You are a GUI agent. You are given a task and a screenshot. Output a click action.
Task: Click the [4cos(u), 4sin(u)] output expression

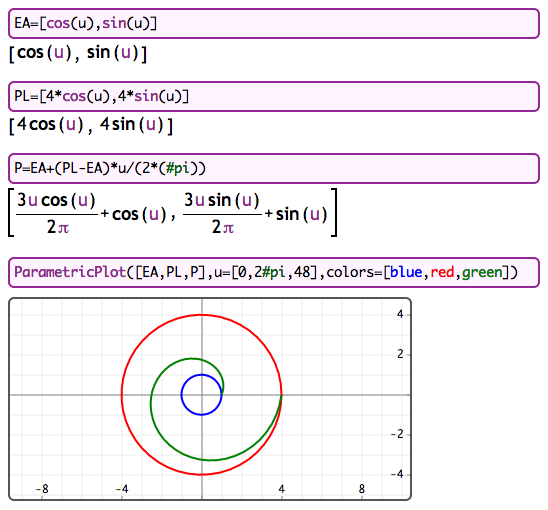91,125
